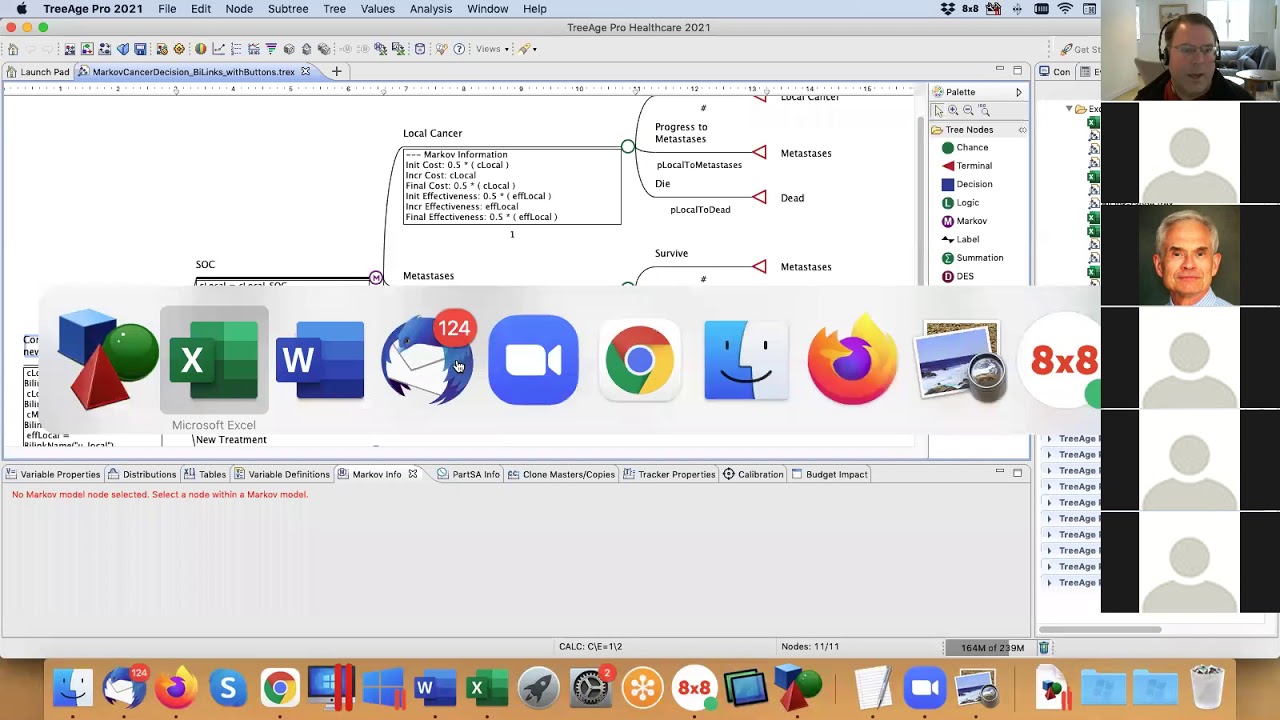Select the Logic node in Palette

point(960,202)
